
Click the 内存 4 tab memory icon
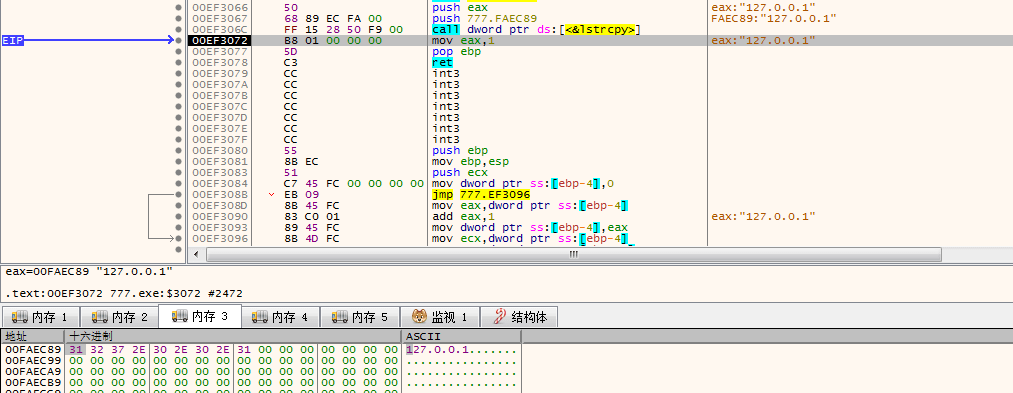[x=260, y=317]
